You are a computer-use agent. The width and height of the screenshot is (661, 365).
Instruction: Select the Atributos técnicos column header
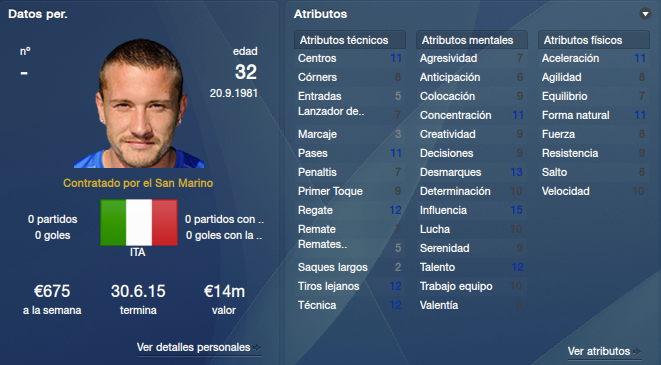349,40
